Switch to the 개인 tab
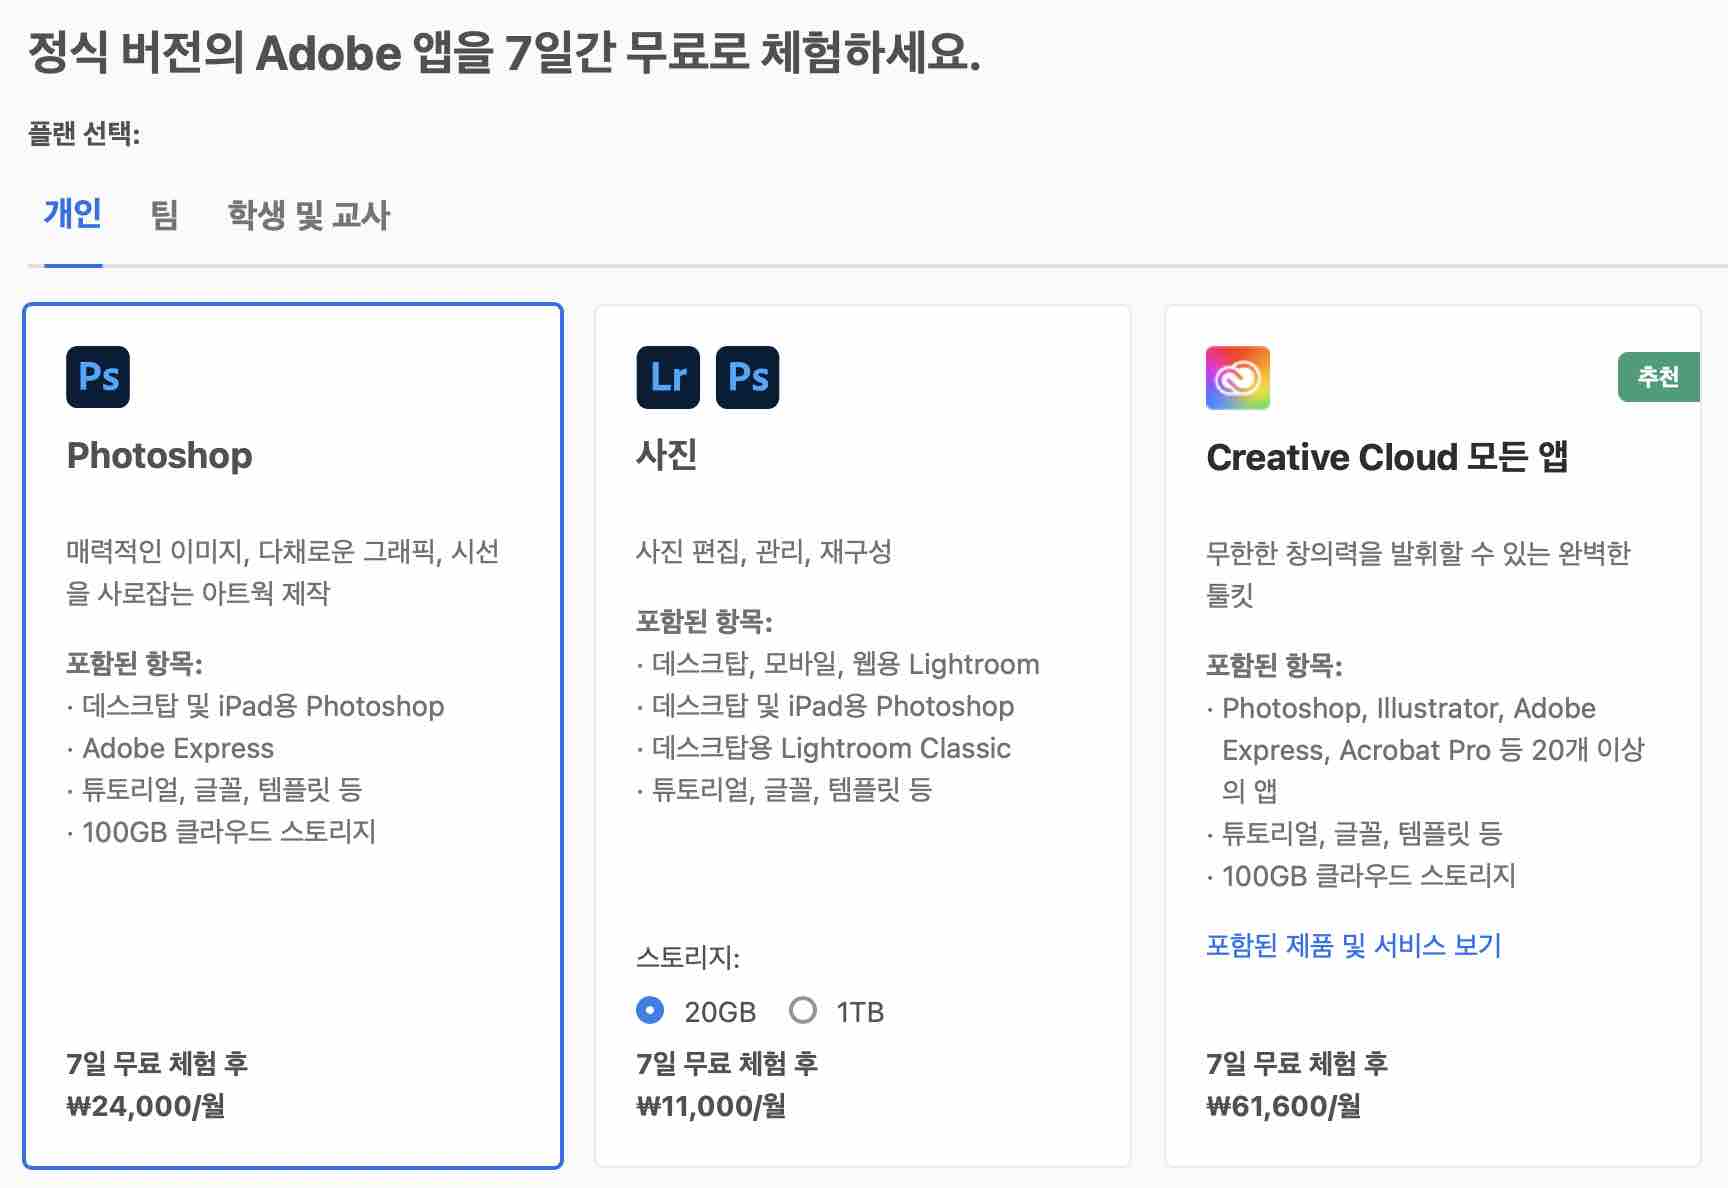The width and height of the screenshot is (1728, 1188). (x=72, y=213)
